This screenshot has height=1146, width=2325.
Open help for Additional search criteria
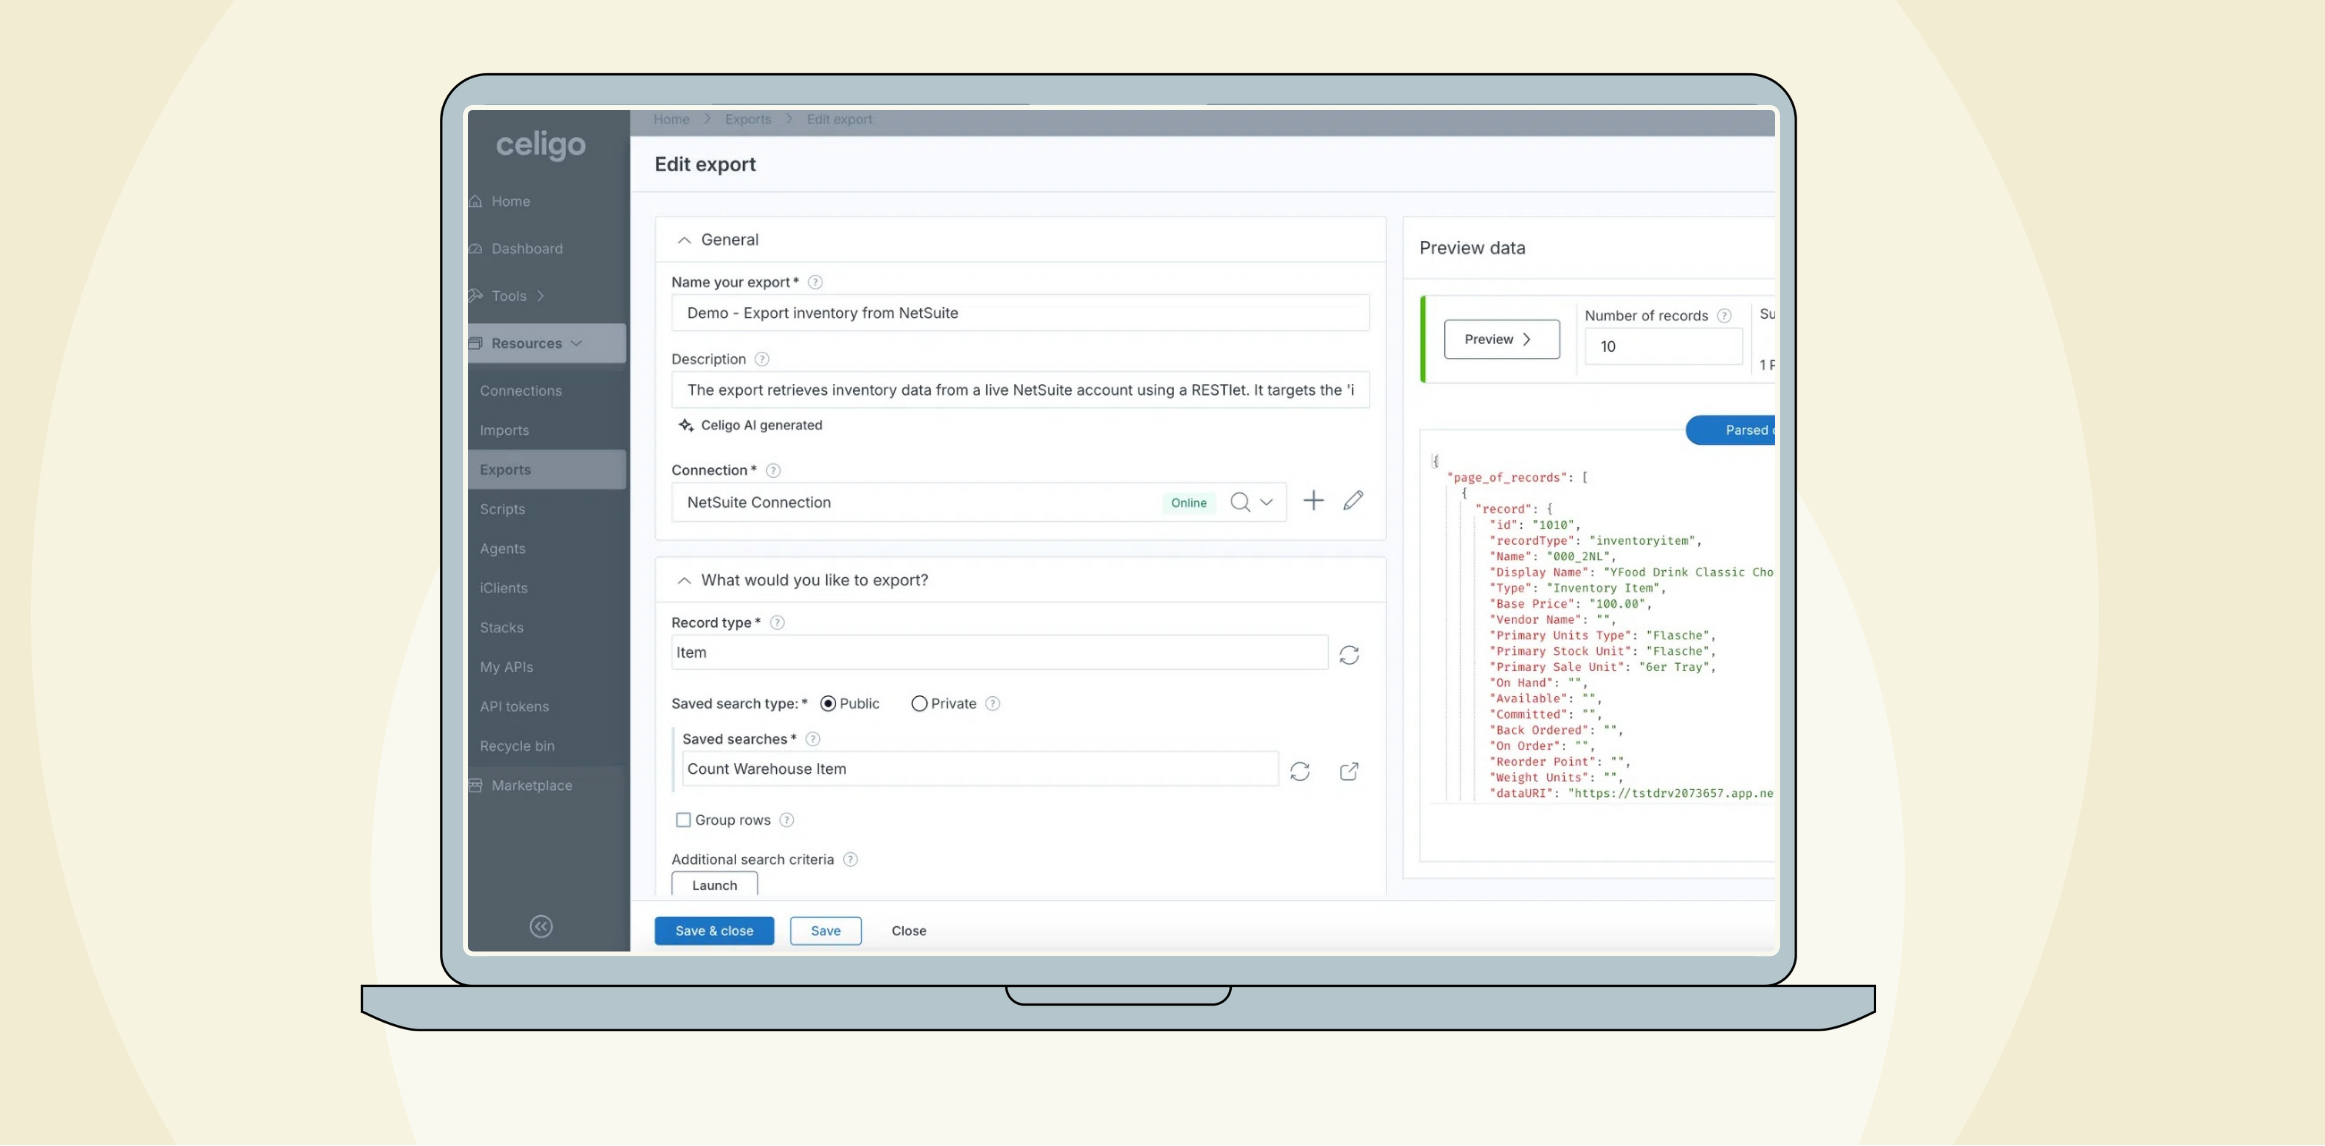[851, 860]
